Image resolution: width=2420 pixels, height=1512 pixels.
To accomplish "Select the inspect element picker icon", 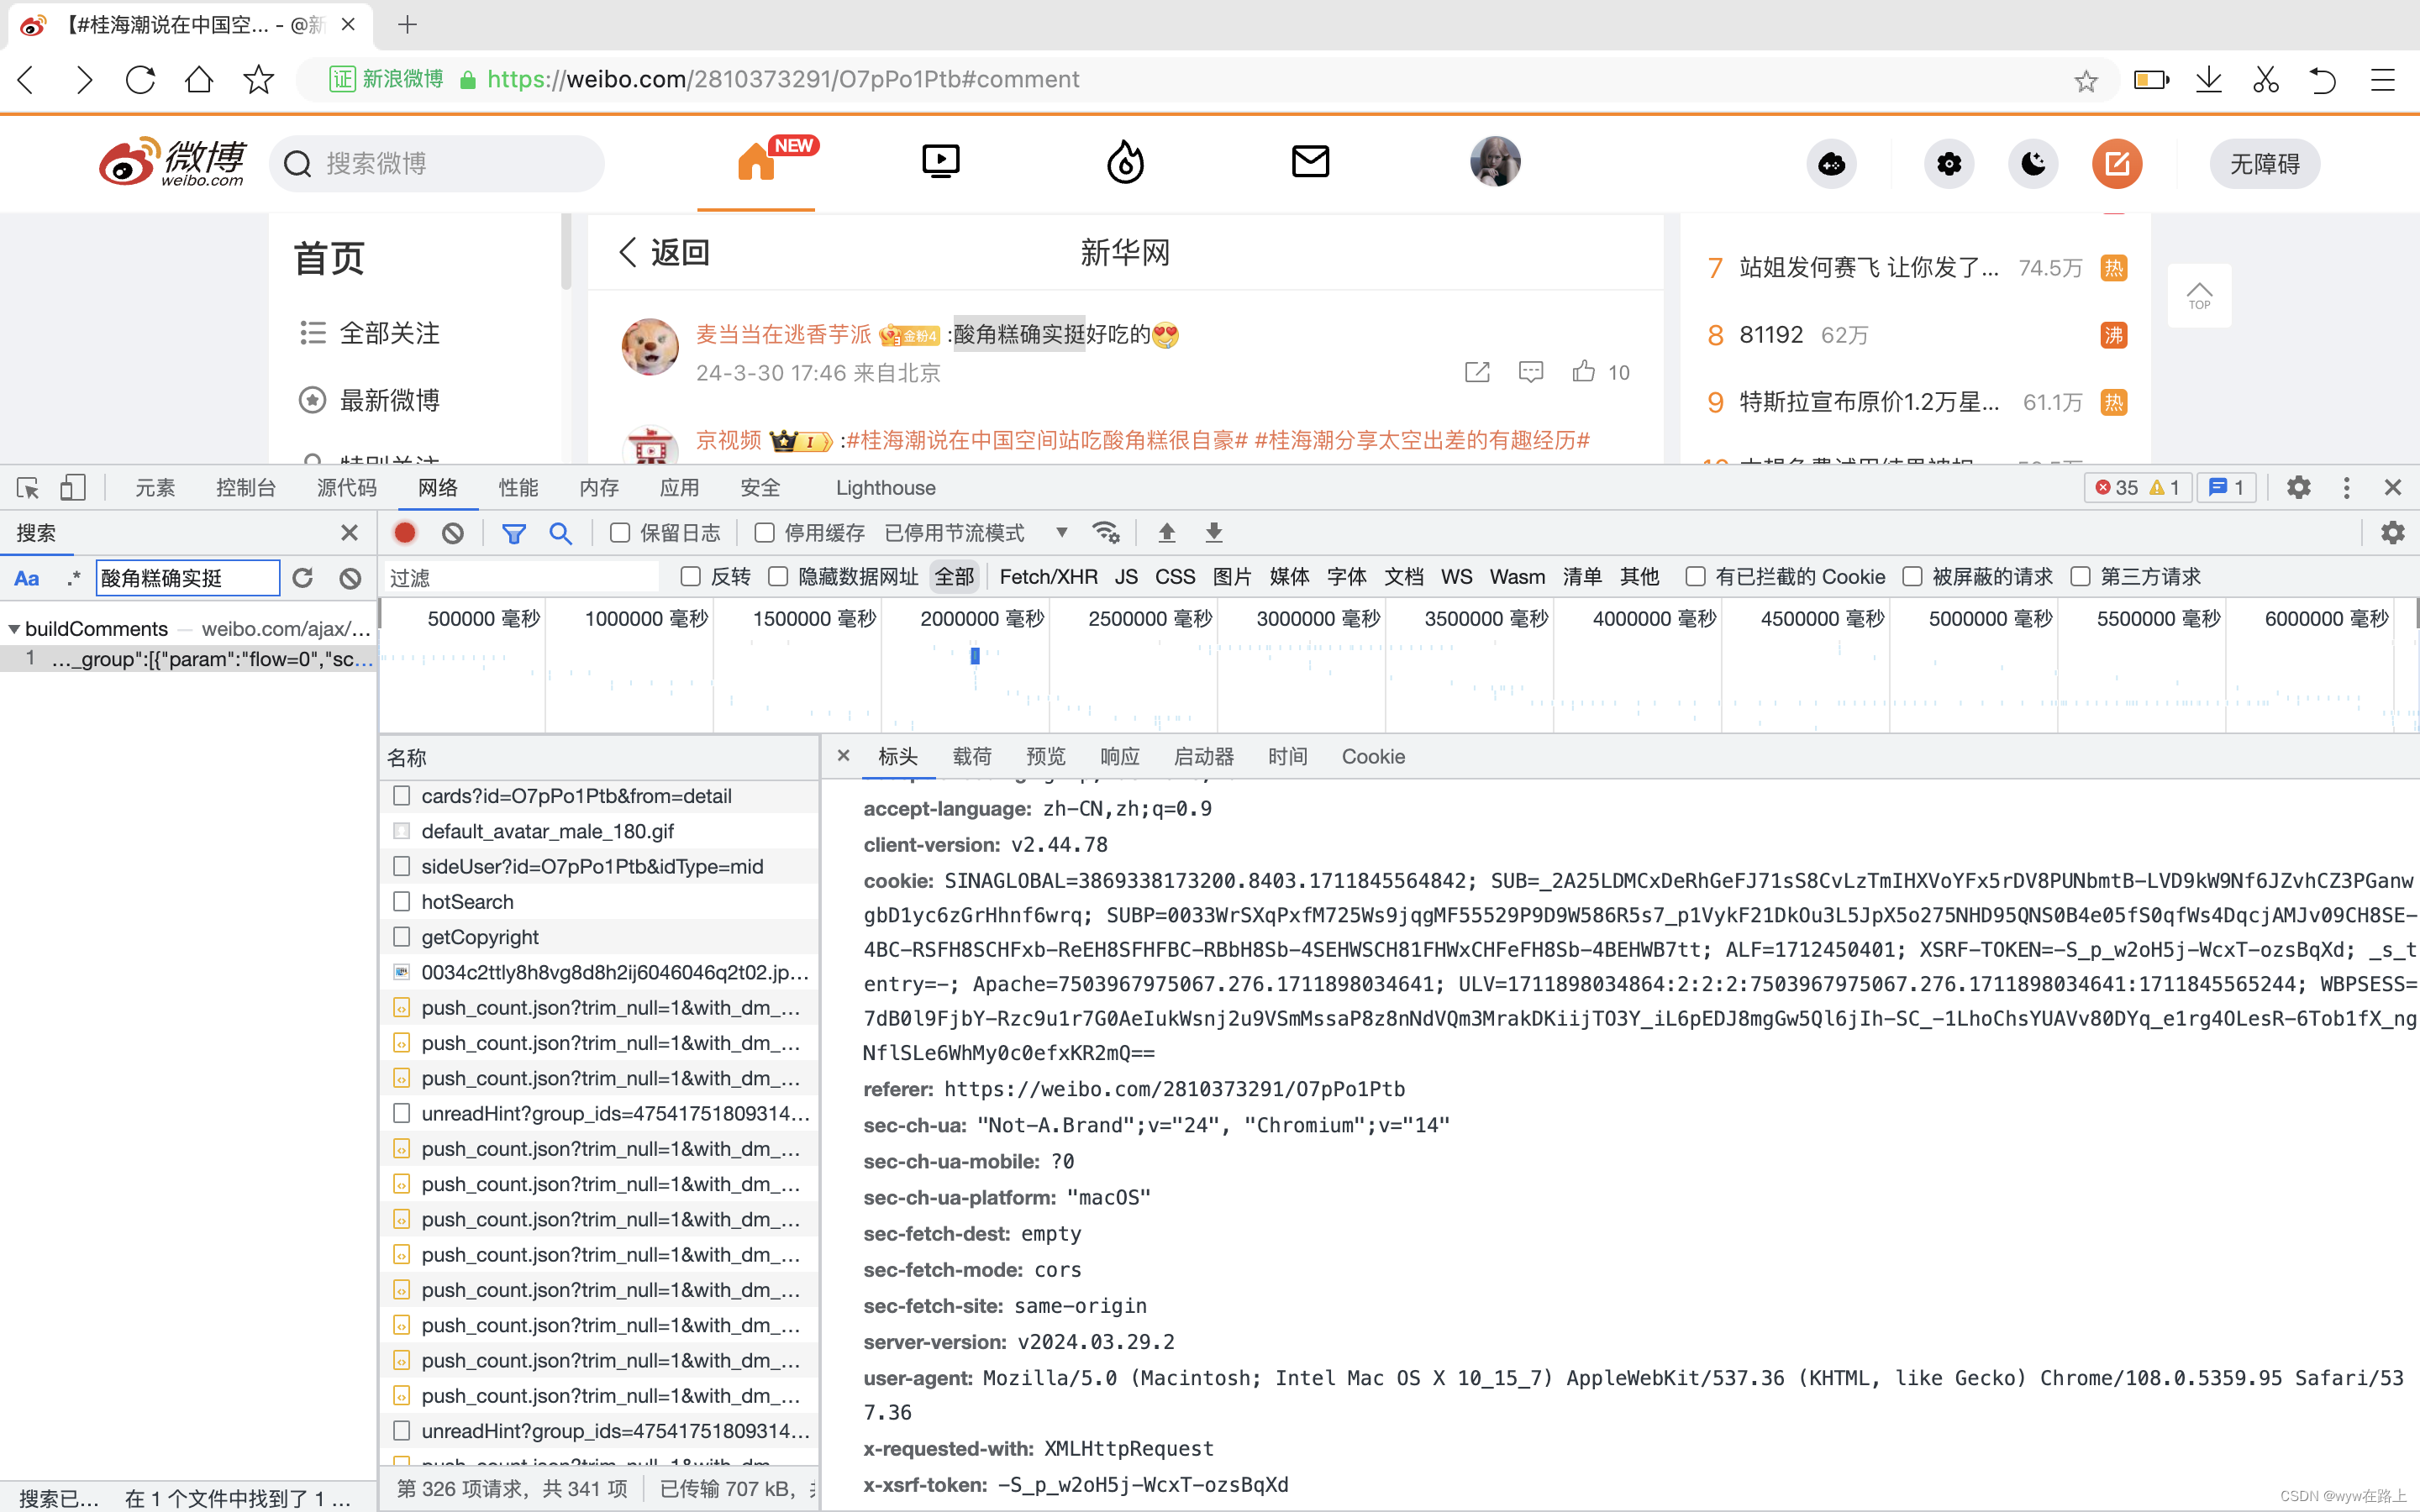I will [28, 488].
